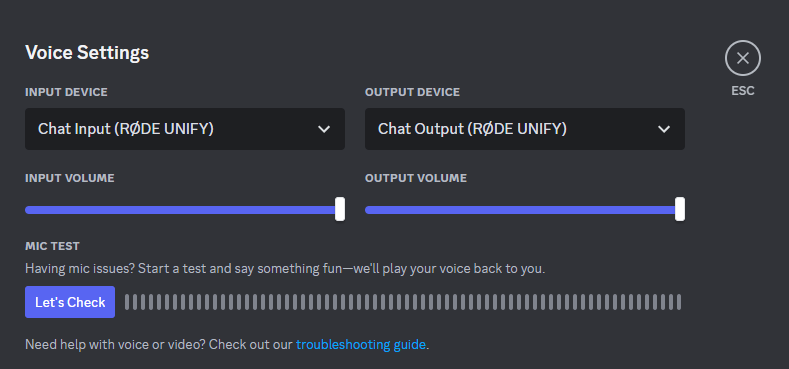Click the Output Volume slider handle

680,209
